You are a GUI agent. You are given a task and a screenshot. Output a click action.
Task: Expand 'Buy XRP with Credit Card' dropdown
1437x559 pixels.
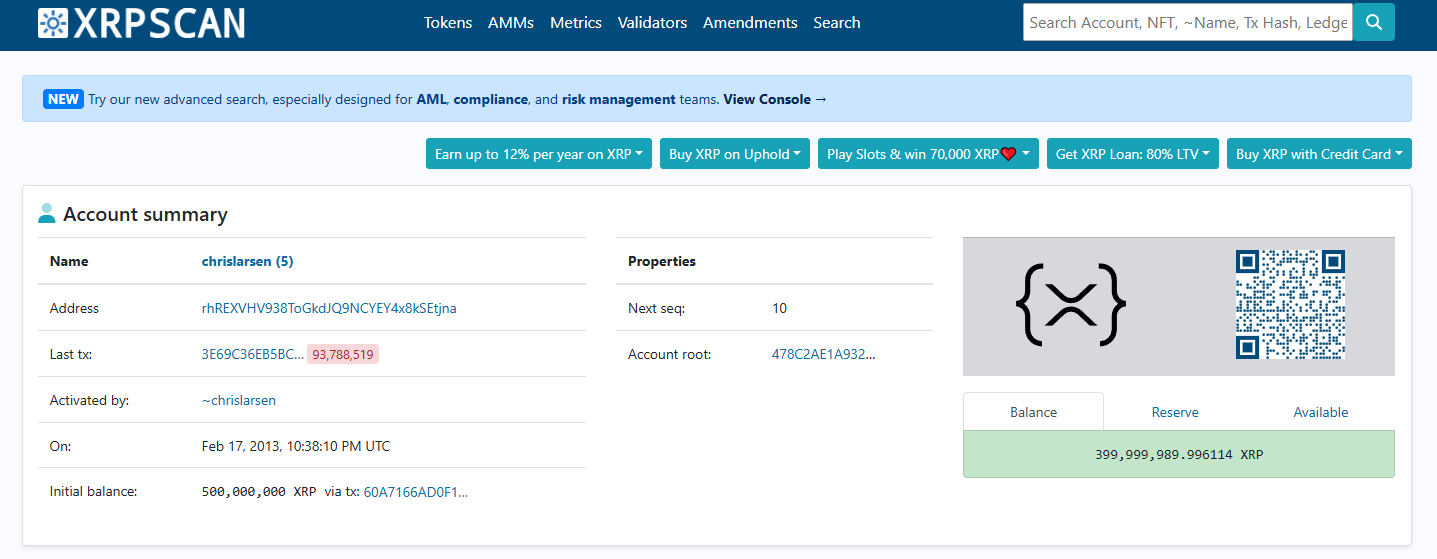tap(1319, 154)
